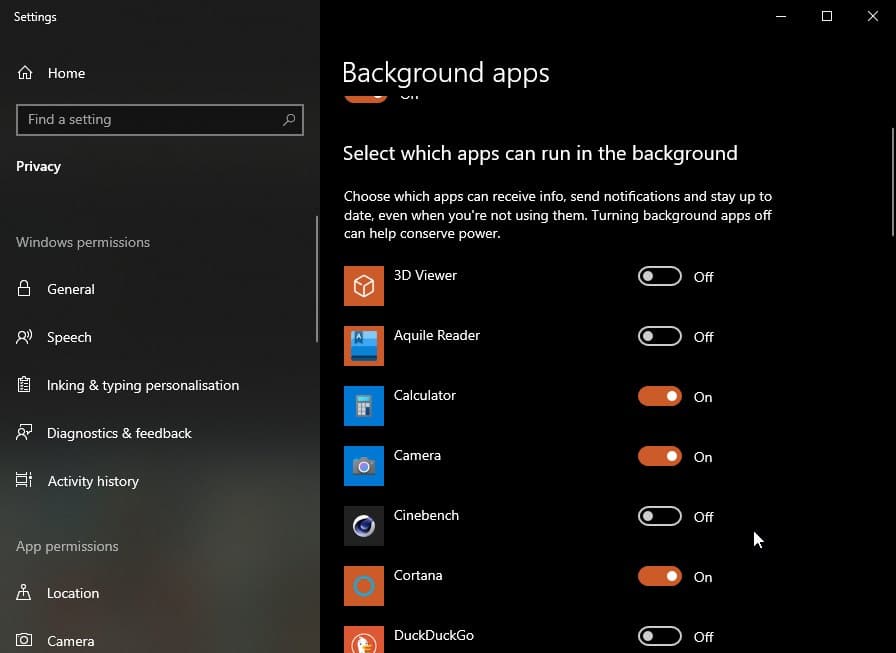Click the Location pin icon

click(24, 592)
